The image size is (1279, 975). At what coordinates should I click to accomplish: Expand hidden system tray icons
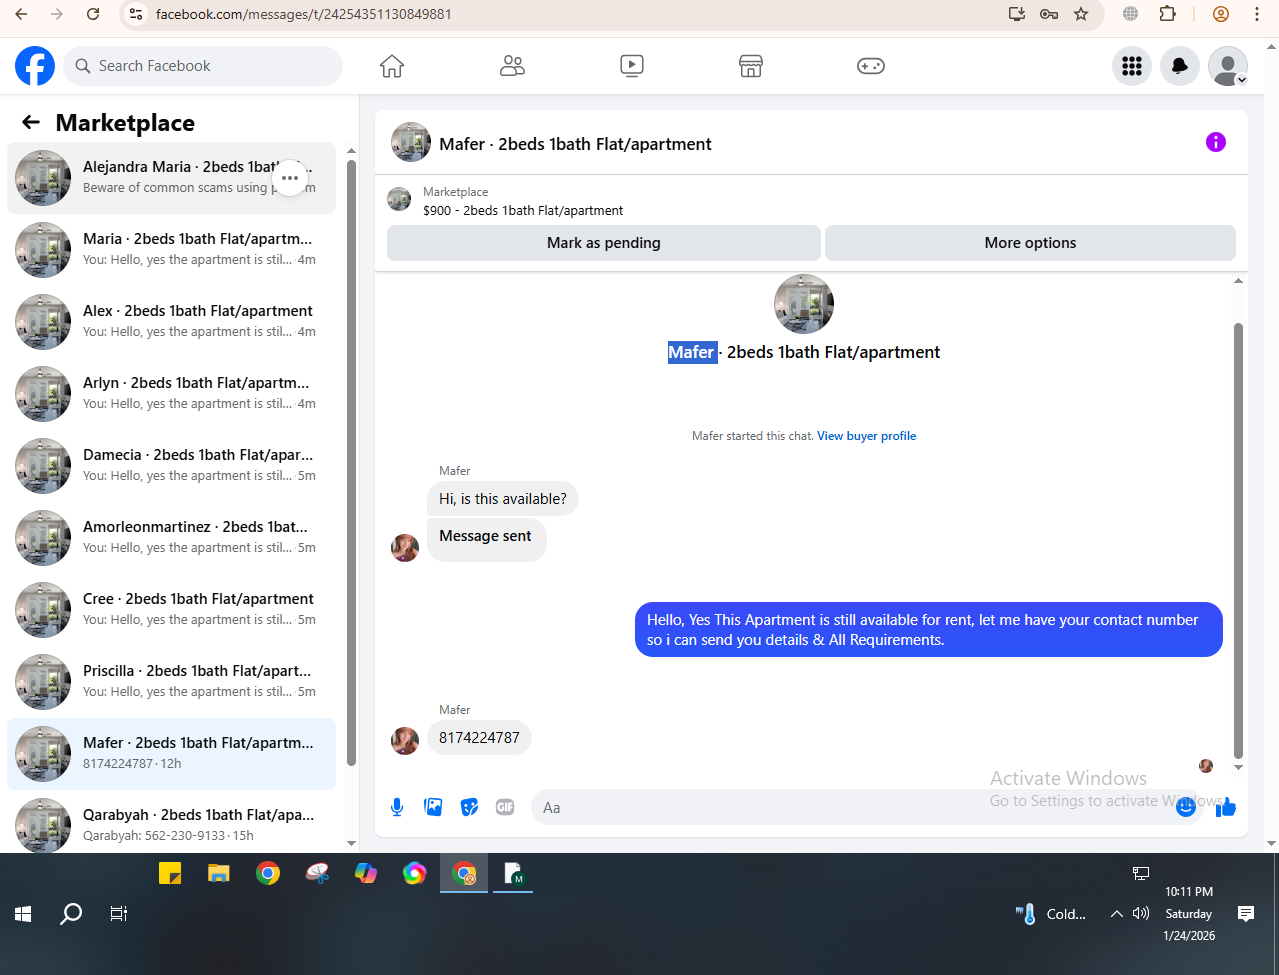click(x=1116, y=914)
